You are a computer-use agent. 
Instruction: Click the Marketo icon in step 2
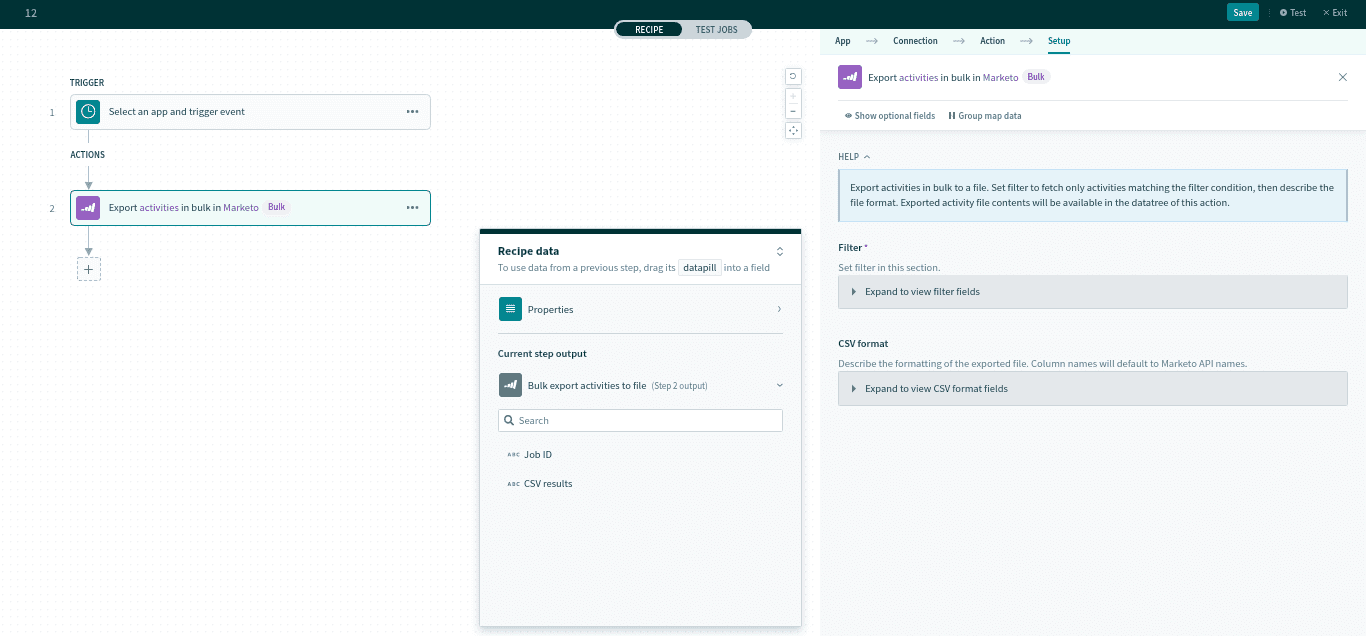pyautogui.click(x=88, y=208)
